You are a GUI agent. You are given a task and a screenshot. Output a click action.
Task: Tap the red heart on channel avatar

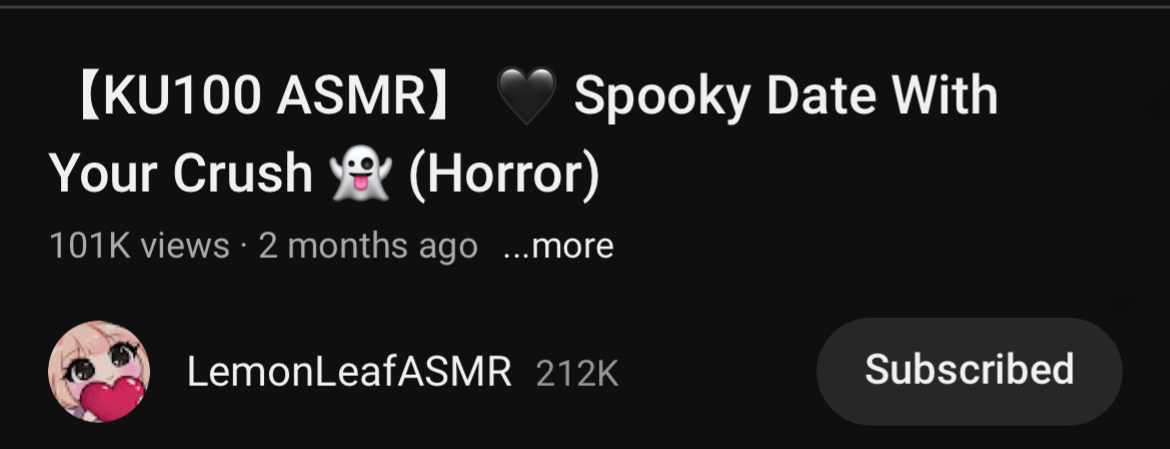point(112,398)
